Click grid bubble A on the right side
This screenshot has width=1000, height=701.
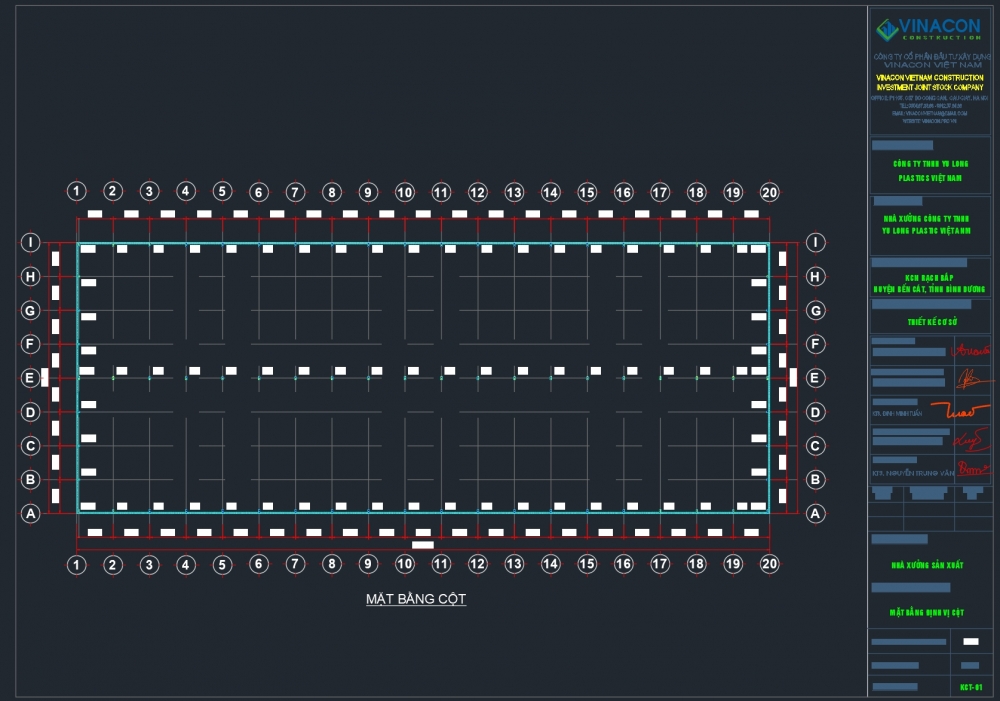coord(815,514)
